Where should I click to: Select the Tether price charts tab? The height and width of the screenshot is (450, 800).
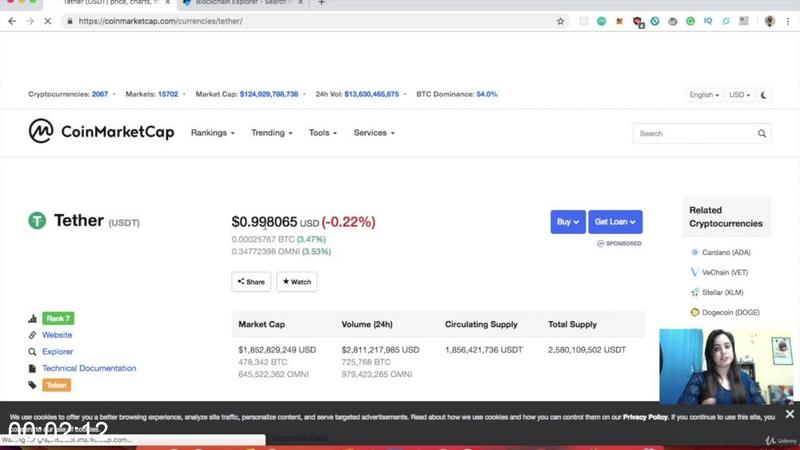pyautogui.click(x=110, y=3)
